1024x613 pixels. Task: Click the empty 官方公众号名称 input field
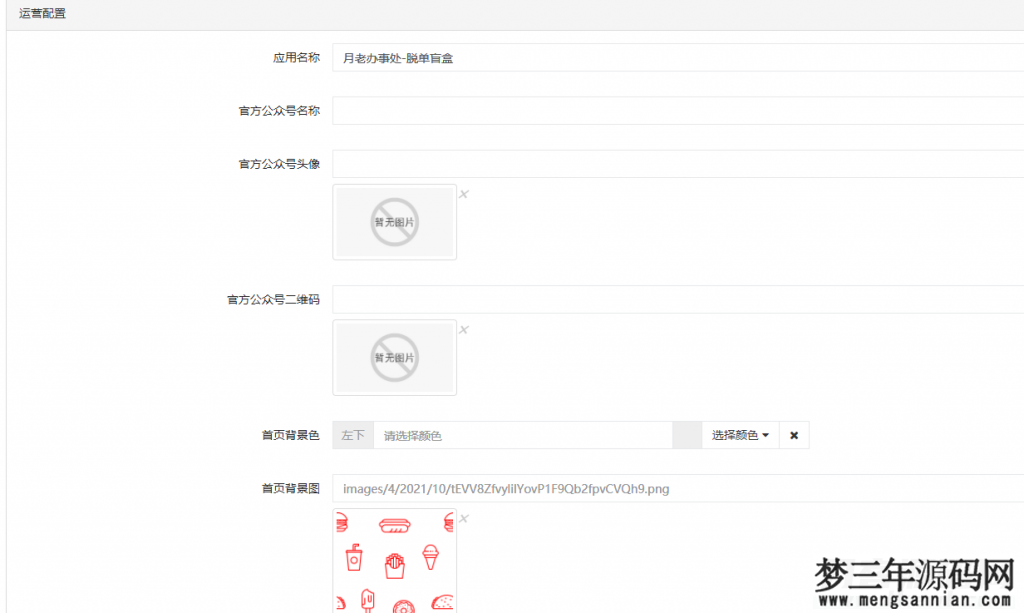click(500, 110)
